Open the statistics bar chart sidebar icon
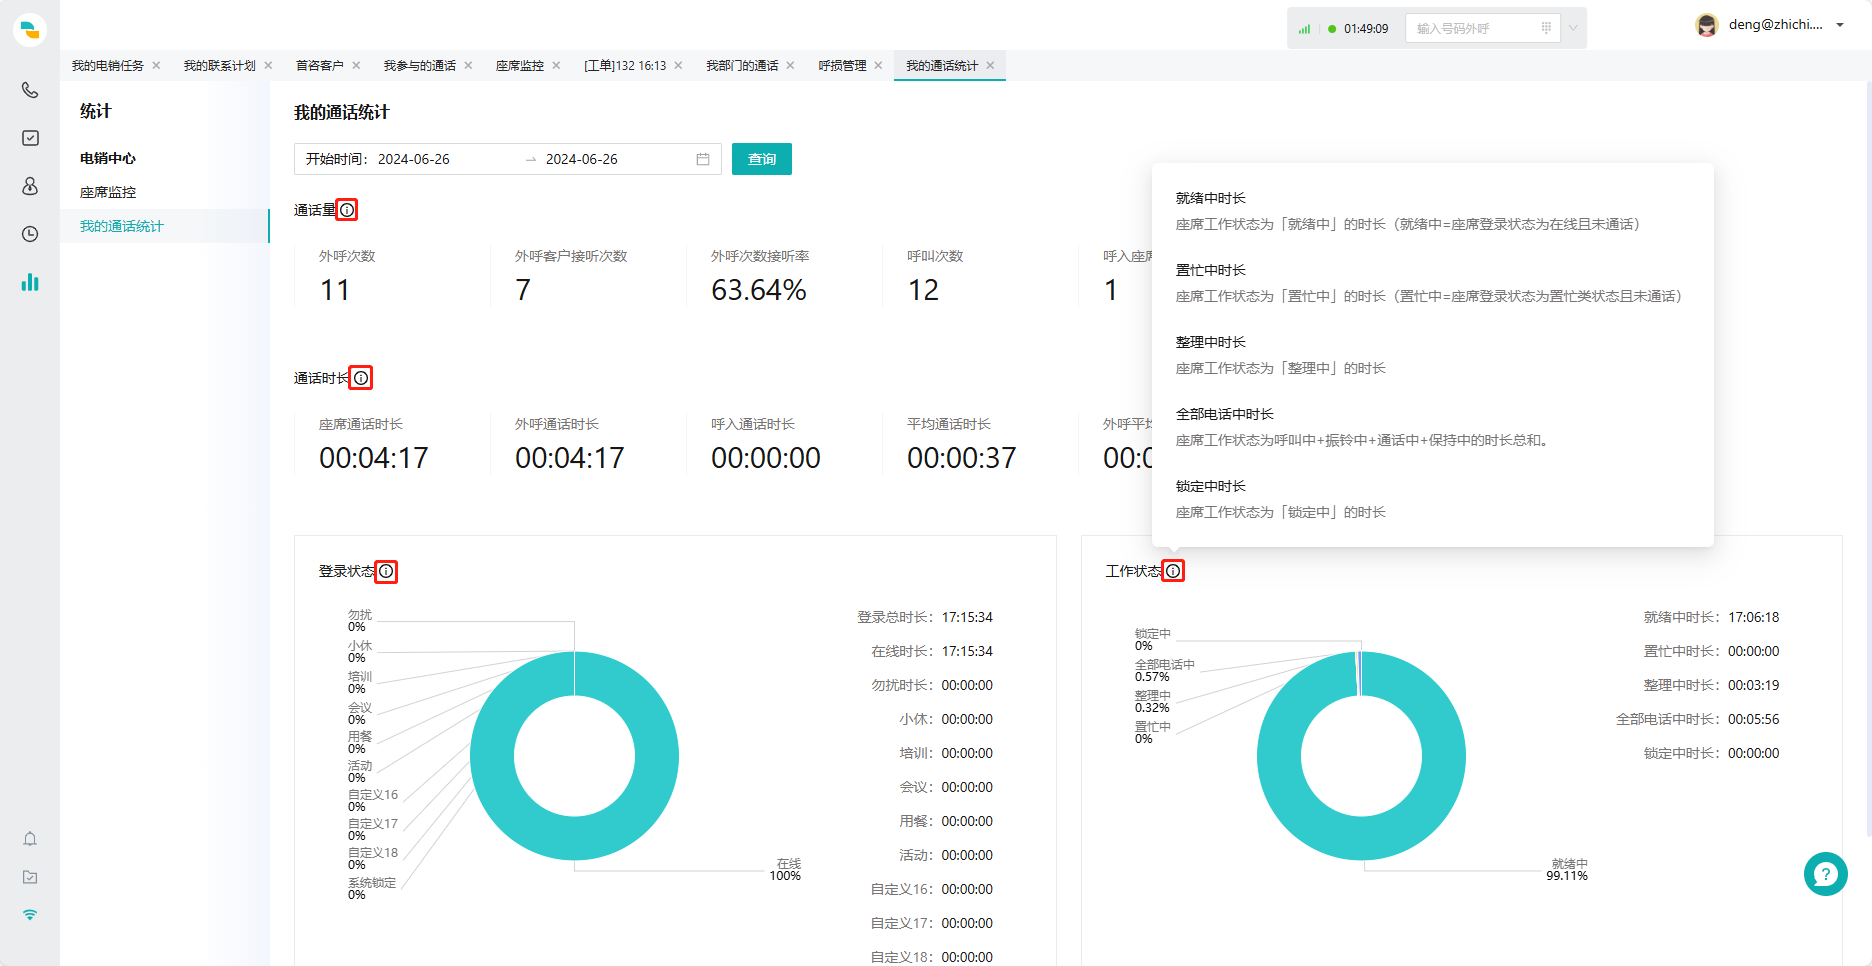 [30, 282]
